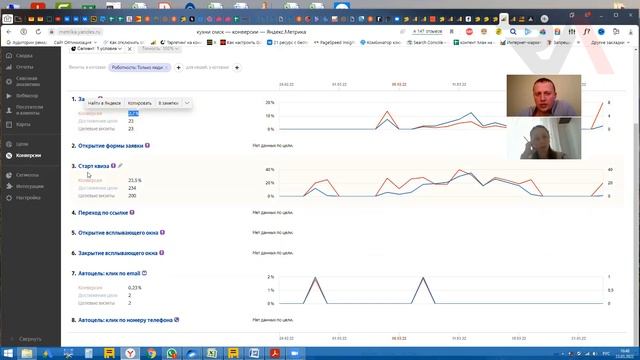640x360 pixels.
Task: Open the Точность 100% dropdown
Action: [x=160, y=49]
